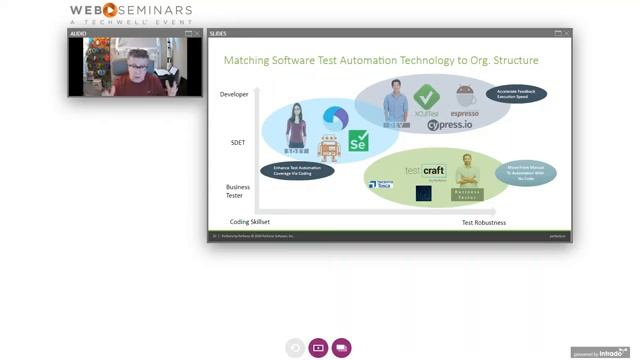Click the 'Developer' axis label

[x=234, y=94]
